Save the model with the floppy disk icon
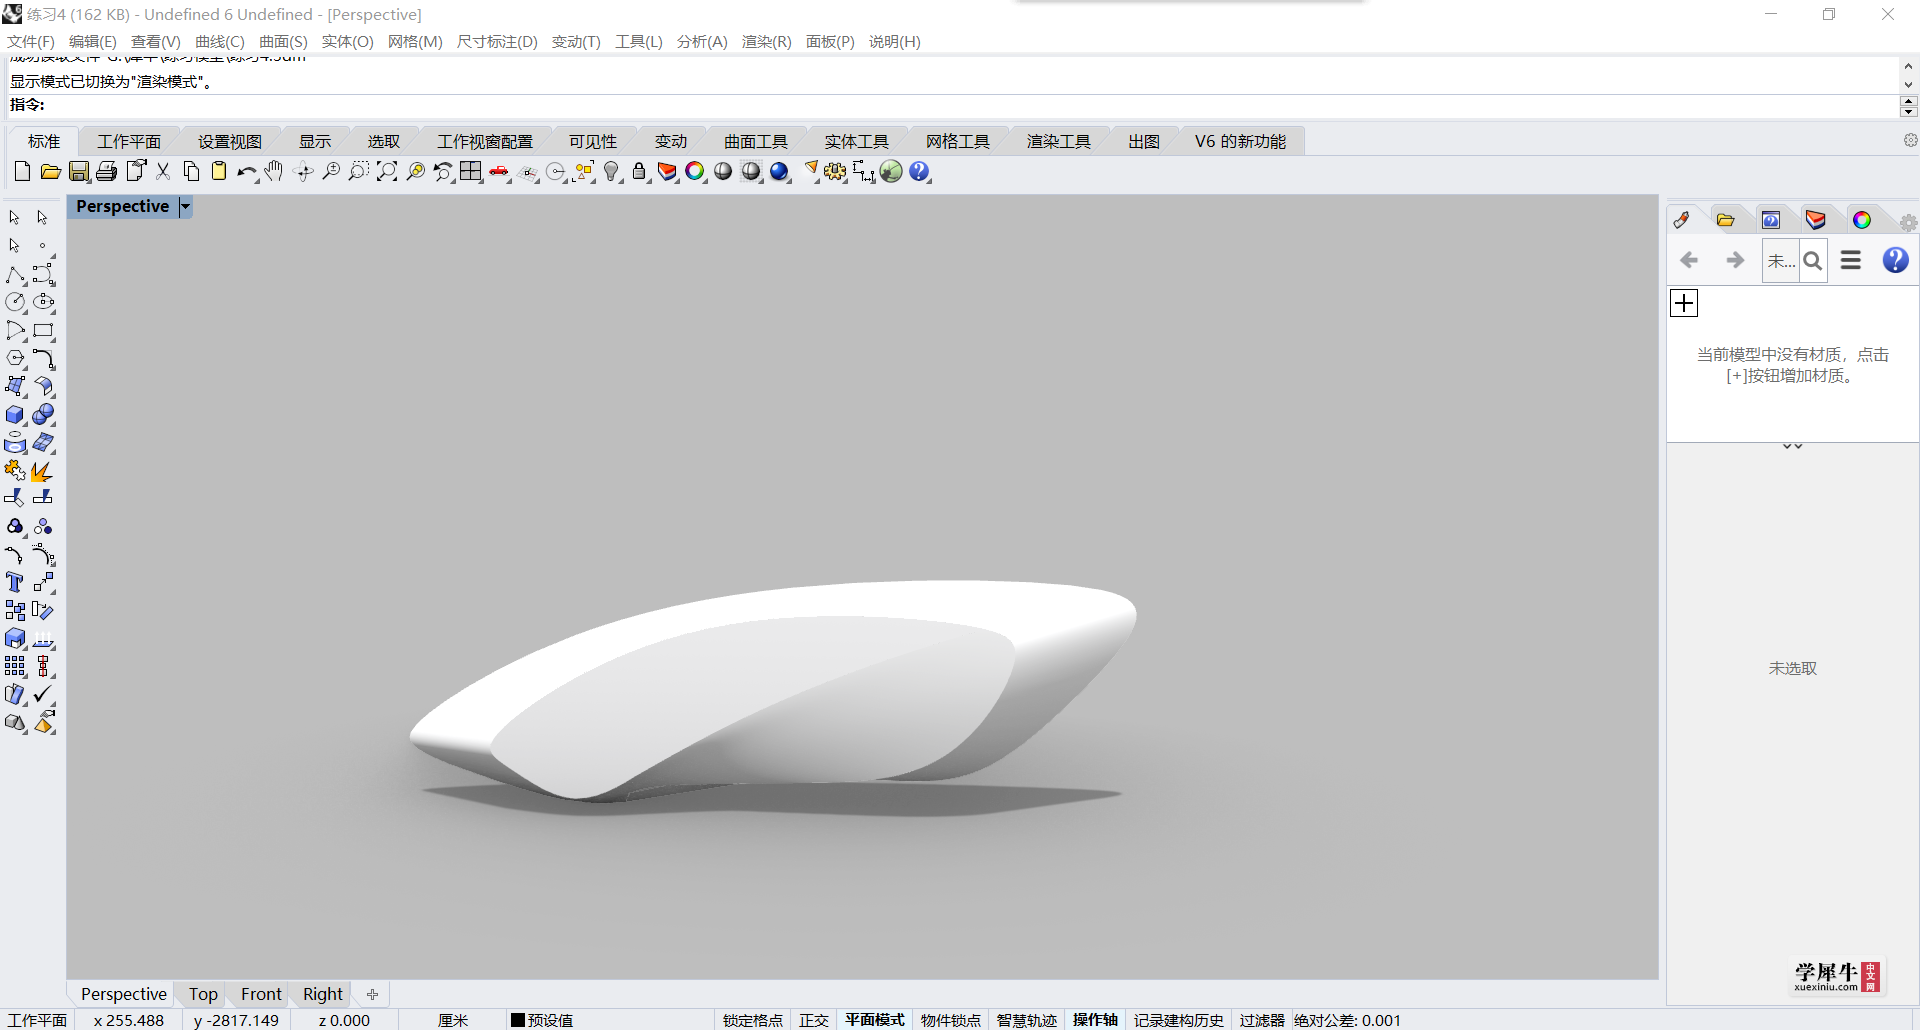Viewport: 1920px width, 1030px height. (79, 172)
